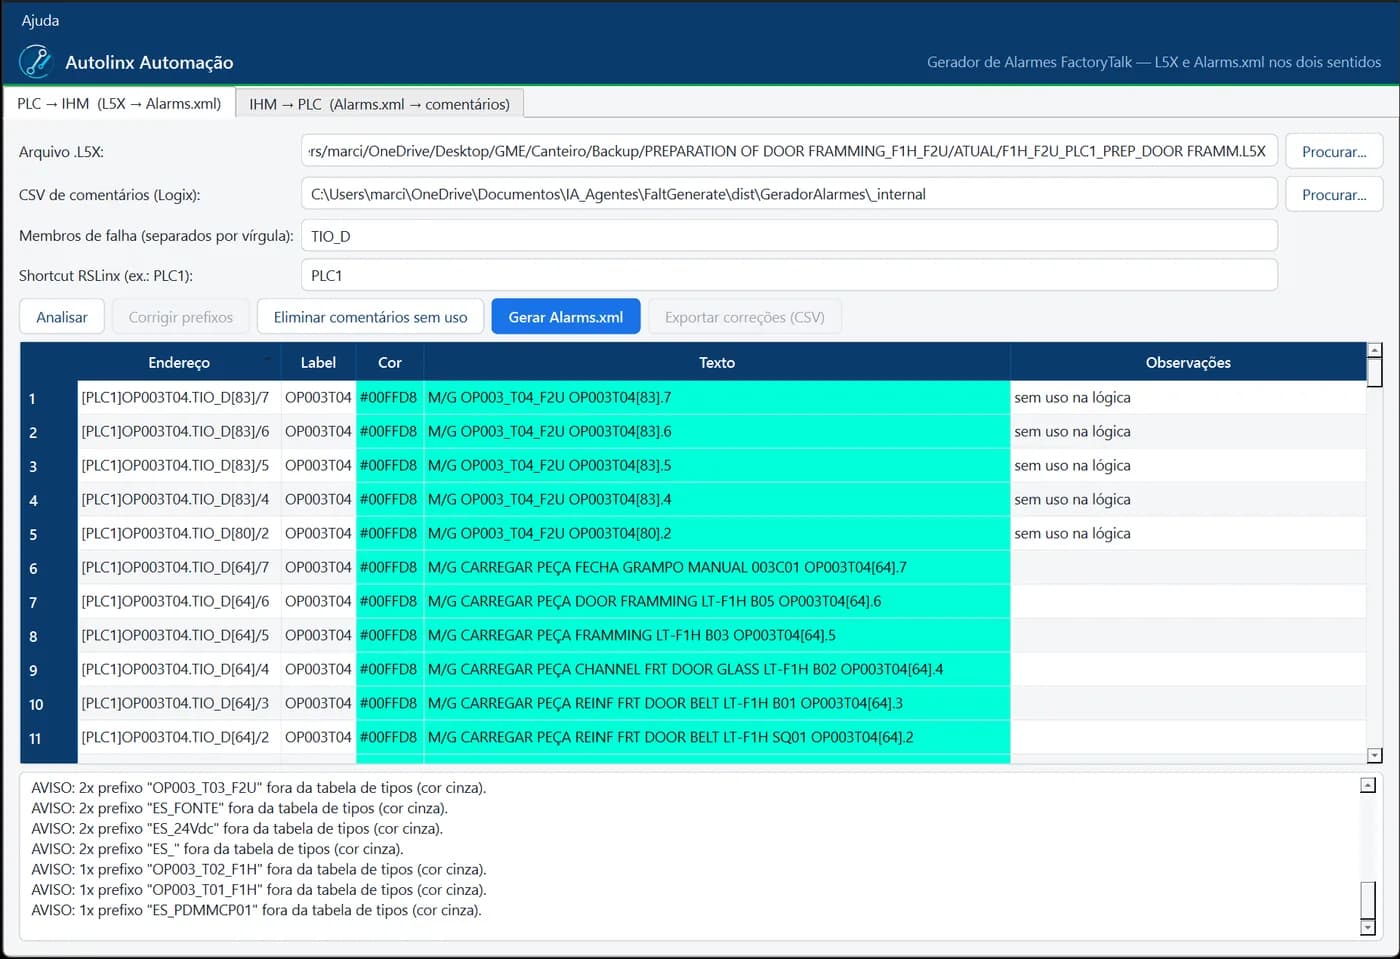Focus the Shortcut RSLinx field
The image size is (1400, 959).
coord(789,275)
